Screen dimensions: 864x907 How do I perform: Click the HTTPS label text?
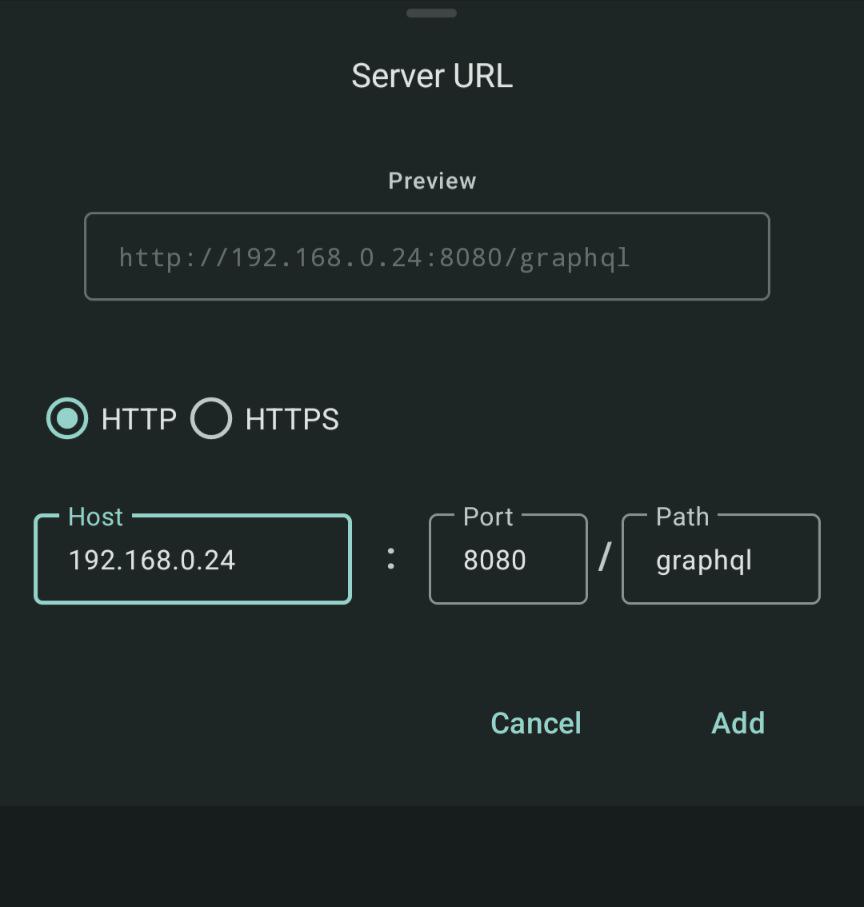(x=292, y=419)
